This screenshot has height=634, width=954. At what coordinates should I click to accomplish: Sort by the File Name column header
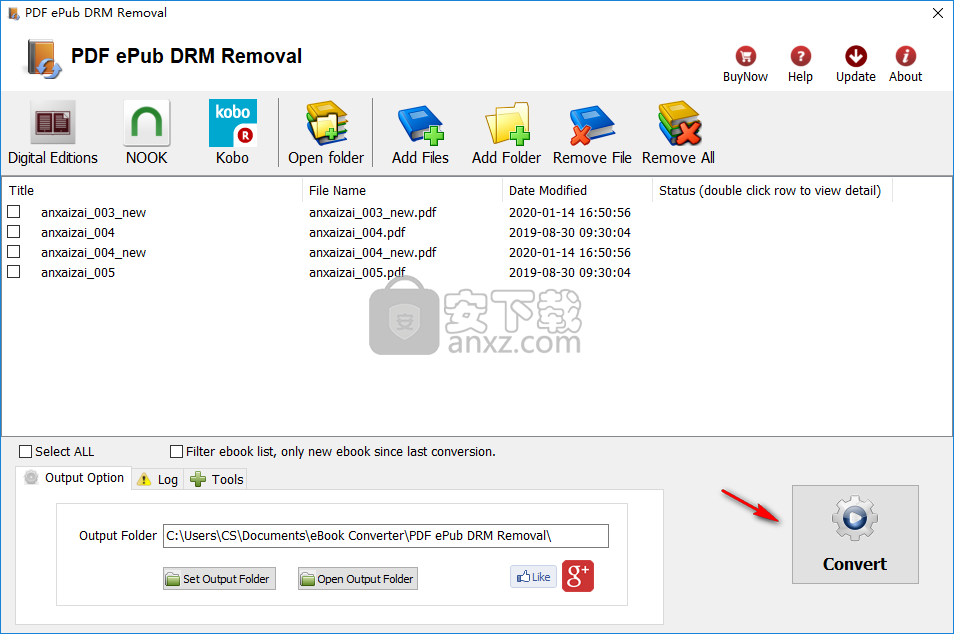[402, 190]
